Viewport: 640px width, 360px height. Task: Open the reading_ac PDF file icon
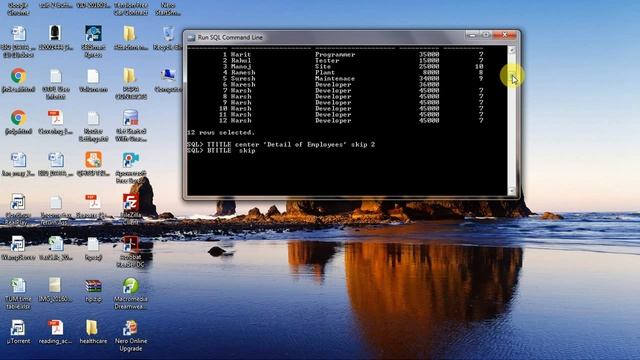[55, 331]
